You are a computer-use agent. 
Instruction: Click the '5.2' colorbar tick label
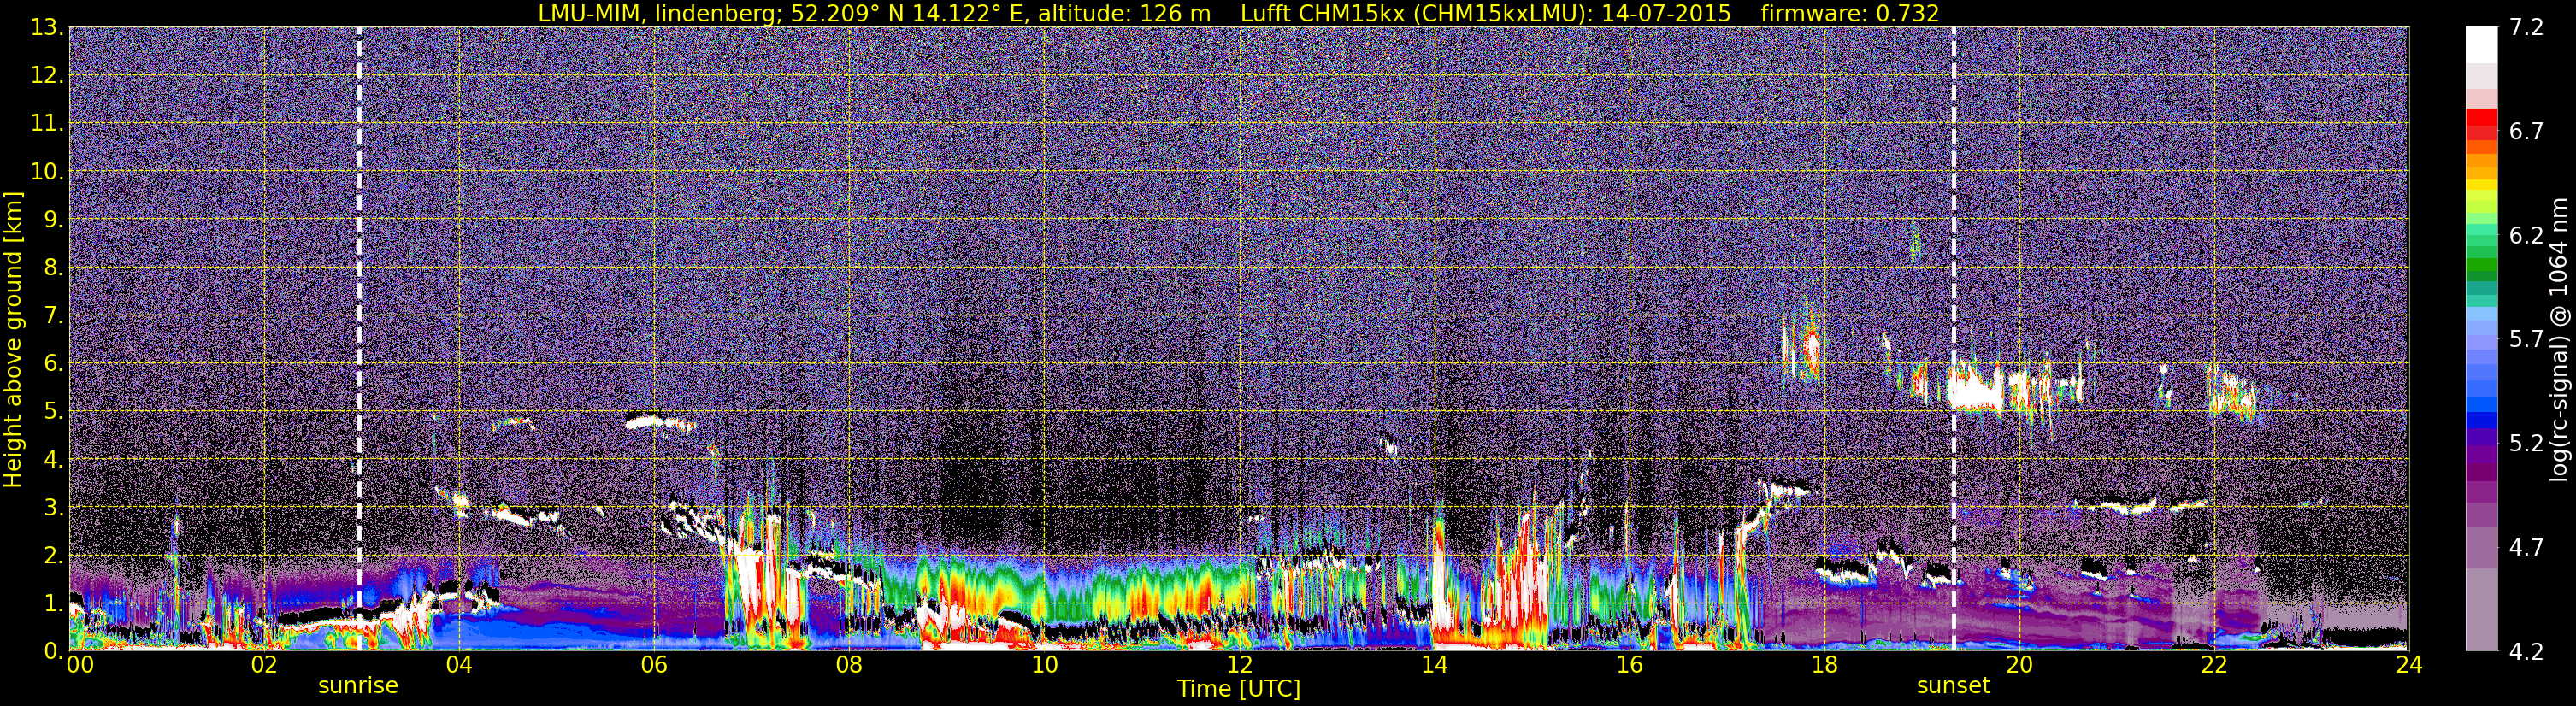coord(2526,444)
